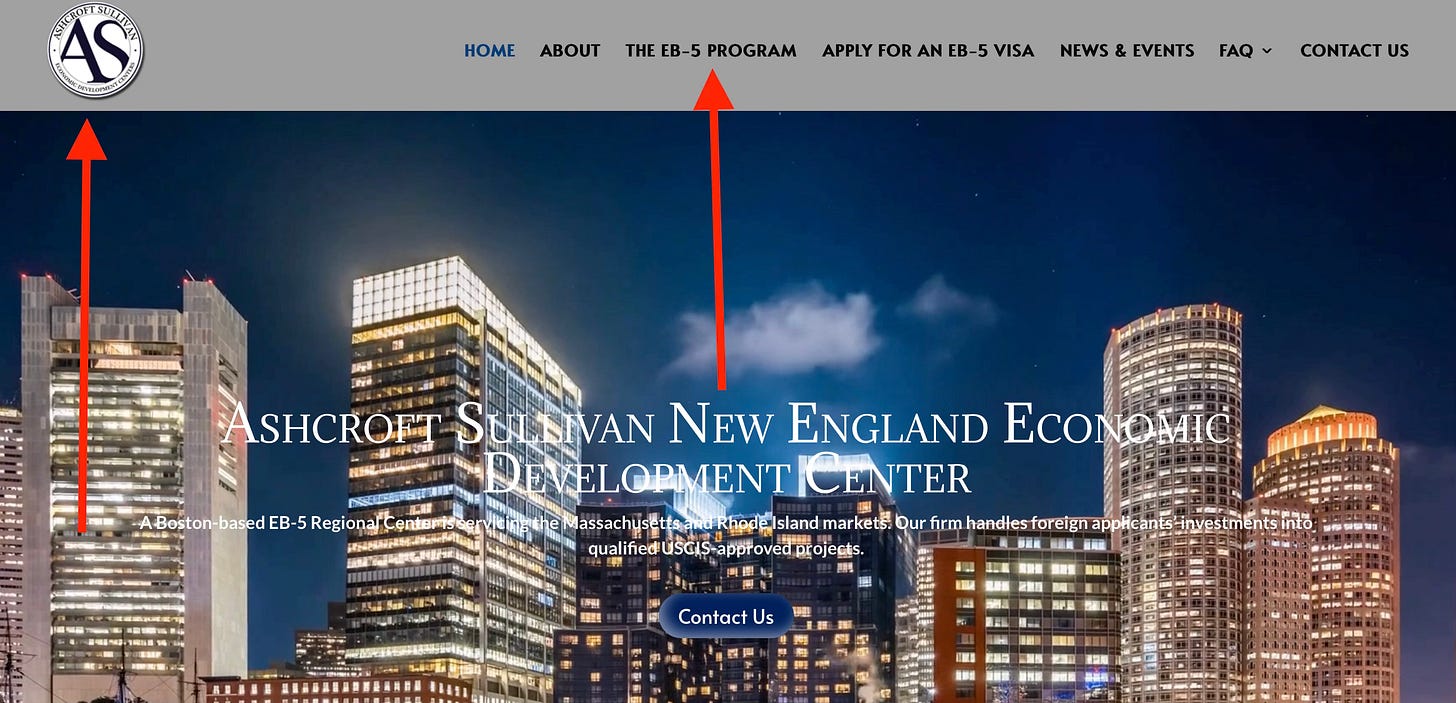Open CONTACT US in the header
This screenshot has height=703, width=1456.
click(1355, 50)
